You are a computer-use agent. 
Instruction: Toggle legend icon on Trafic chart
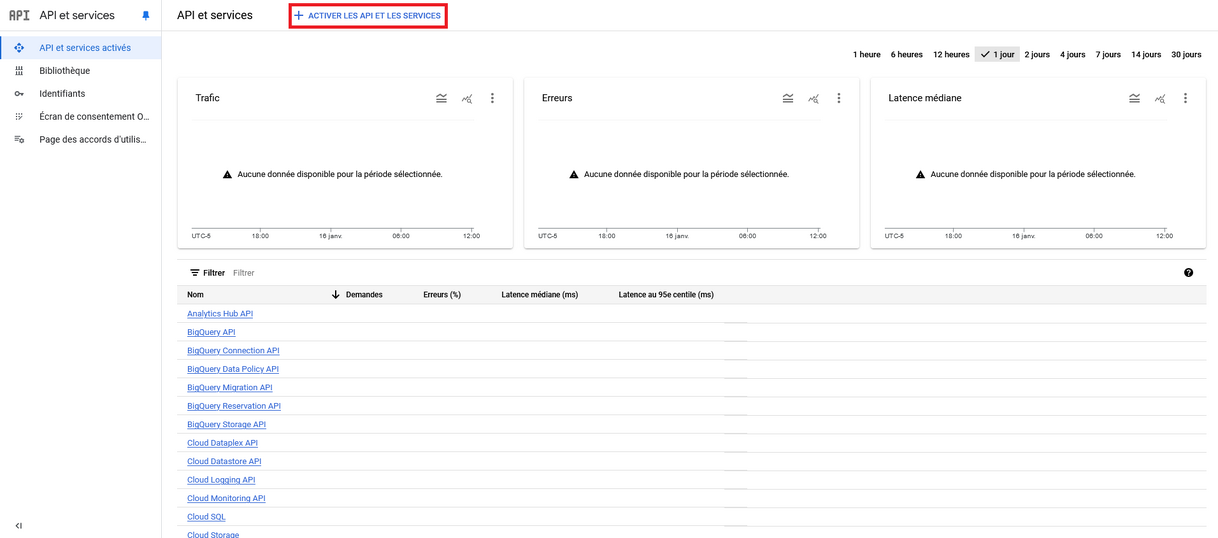pos(441,99)
